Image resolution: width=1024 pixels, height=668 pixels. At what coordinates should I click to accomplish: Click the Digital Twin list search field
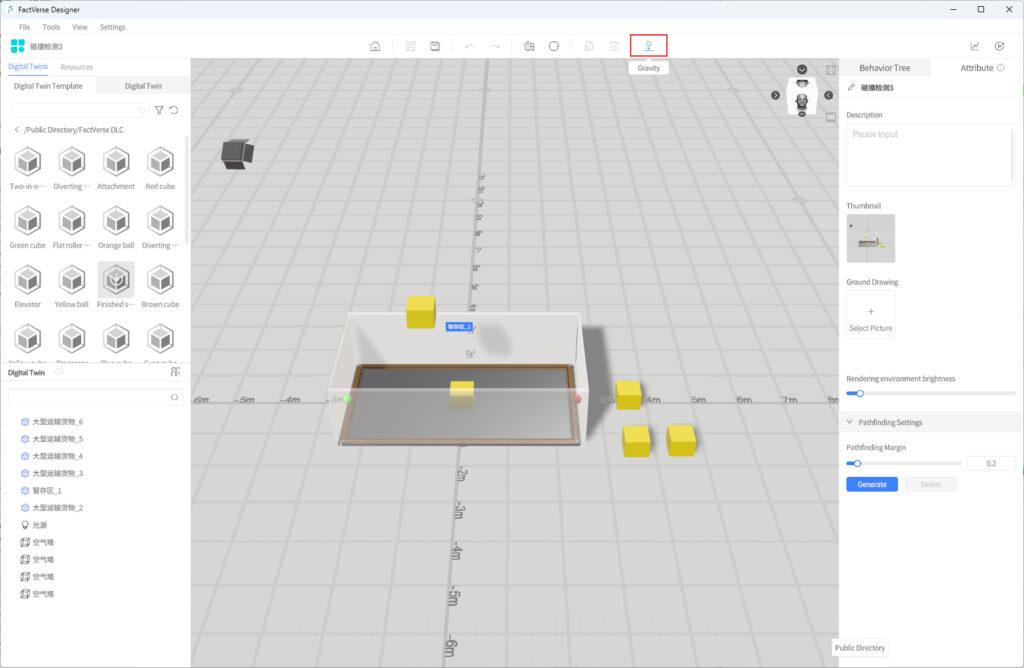coord(95,397)
